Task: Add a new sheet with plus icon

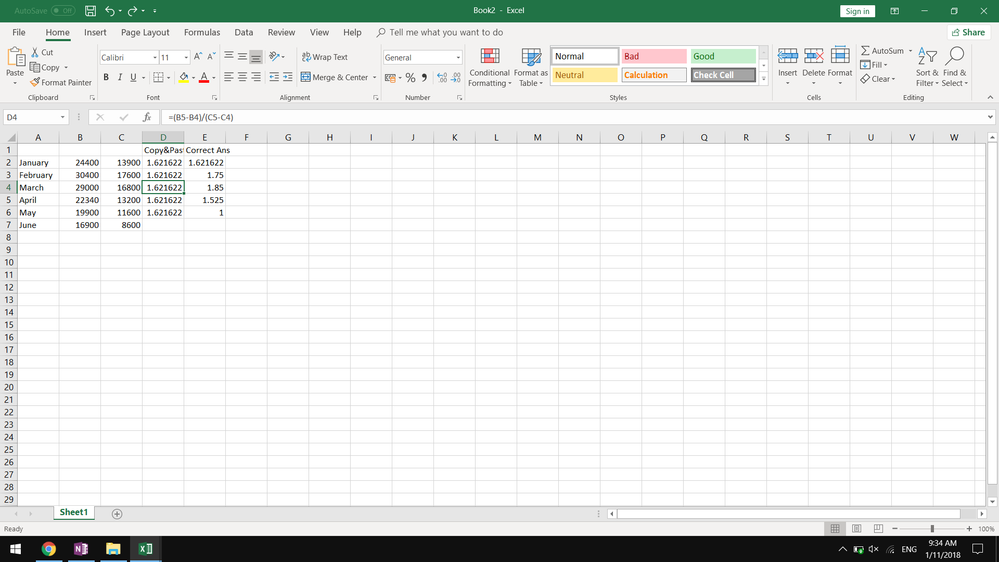Action: (117, 514)
